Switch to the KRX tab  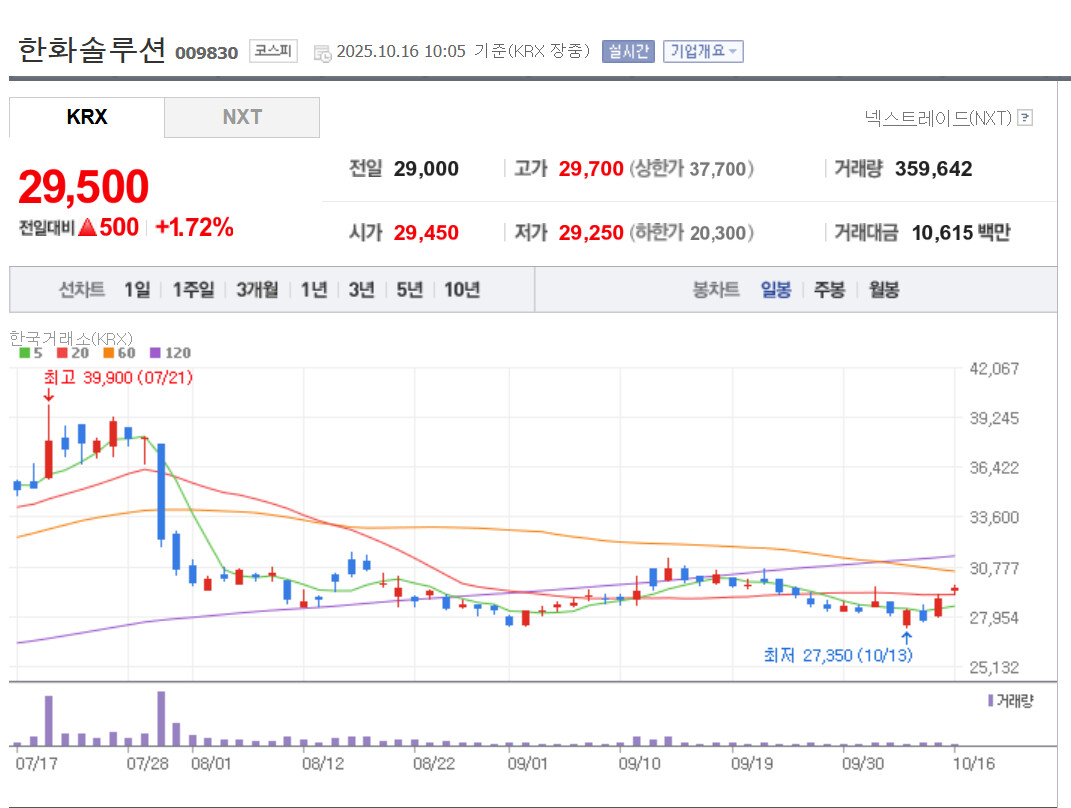(87, 117)
